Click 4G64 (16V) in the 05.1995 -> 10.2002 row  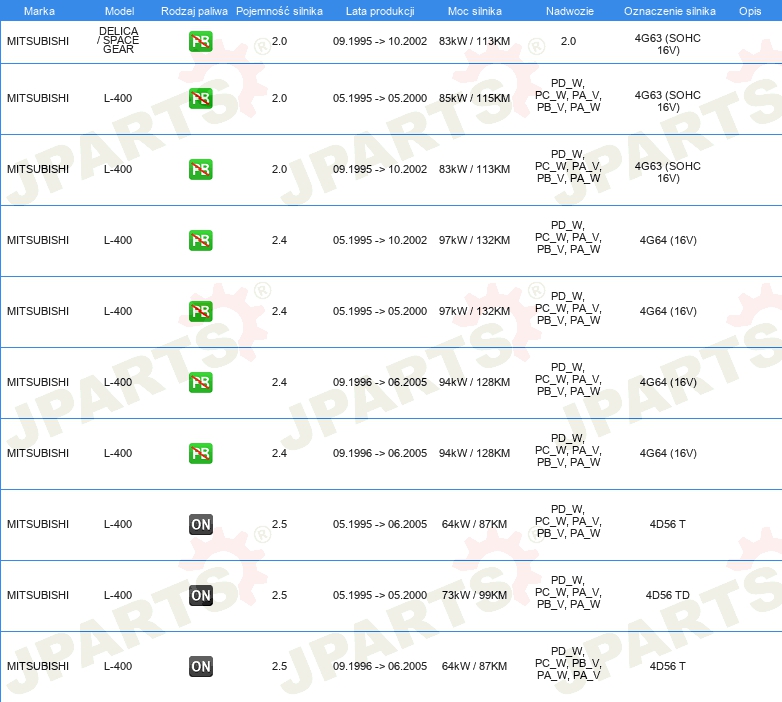pos(668,240)
